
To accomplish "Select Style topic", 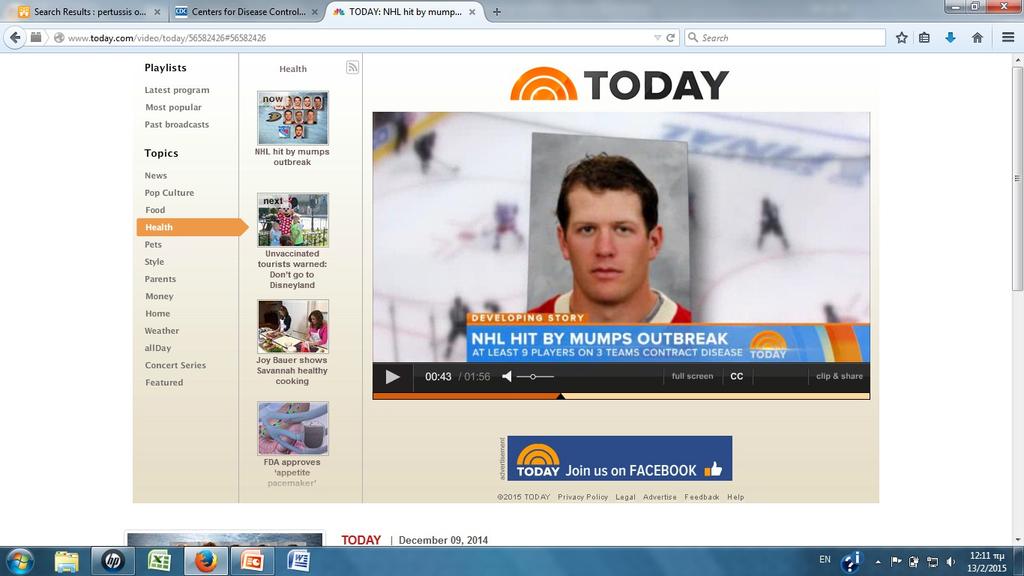I will pos(155,262).
